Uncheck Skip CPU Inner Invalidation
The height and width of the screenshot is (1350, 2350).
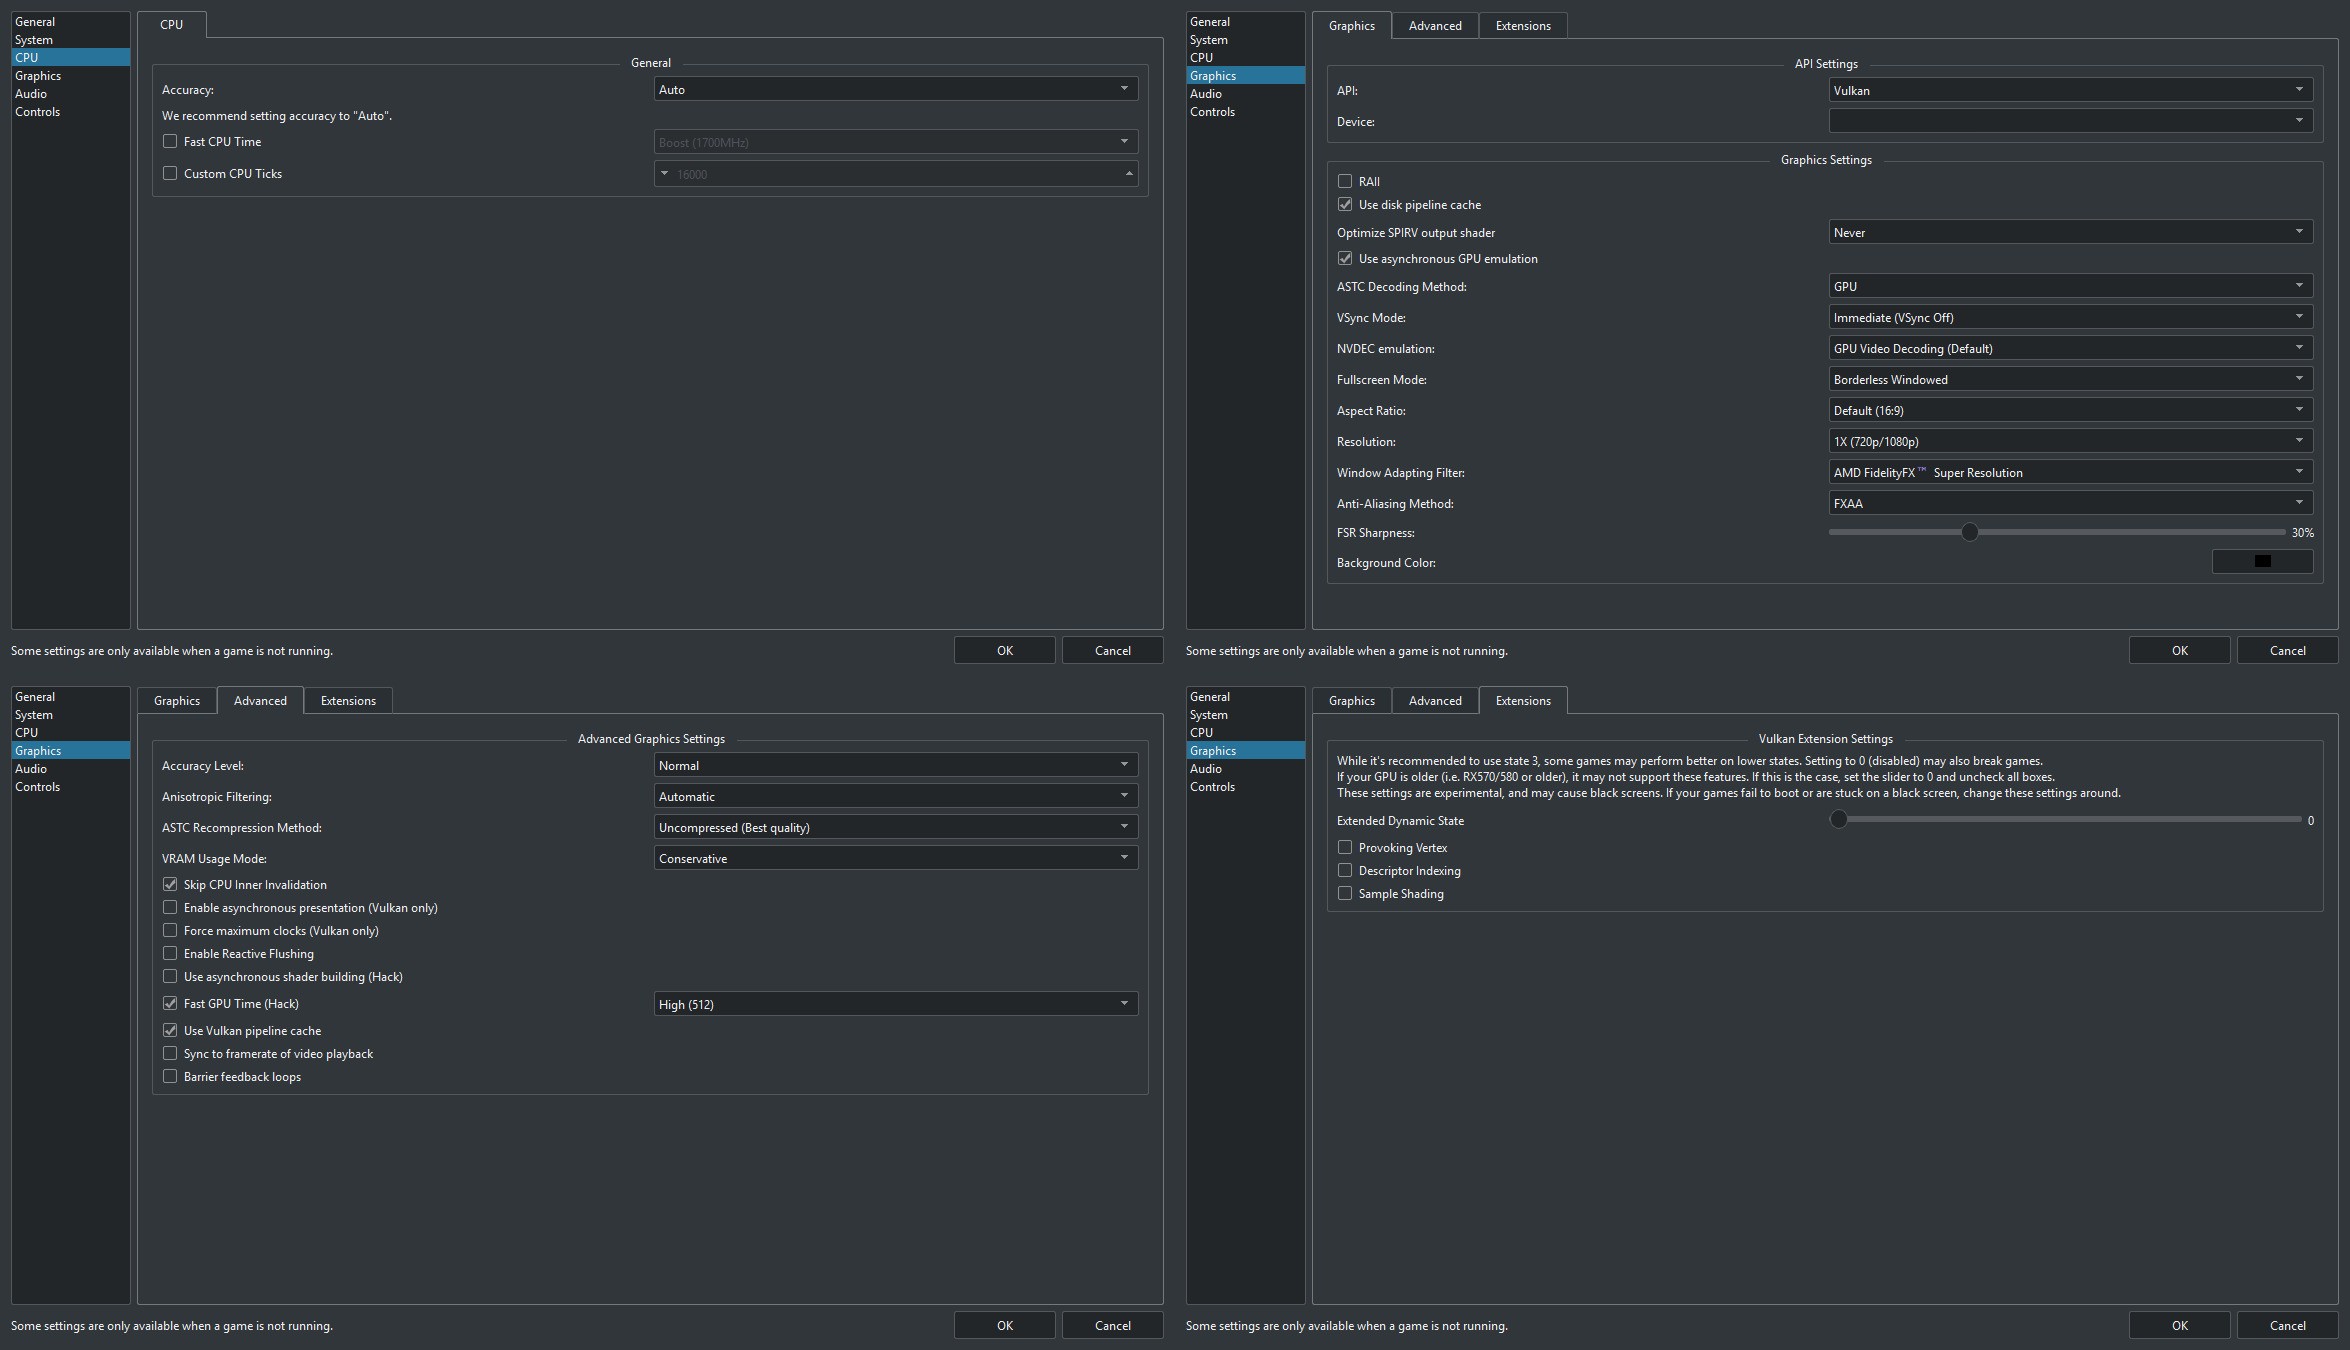point(170,885)
